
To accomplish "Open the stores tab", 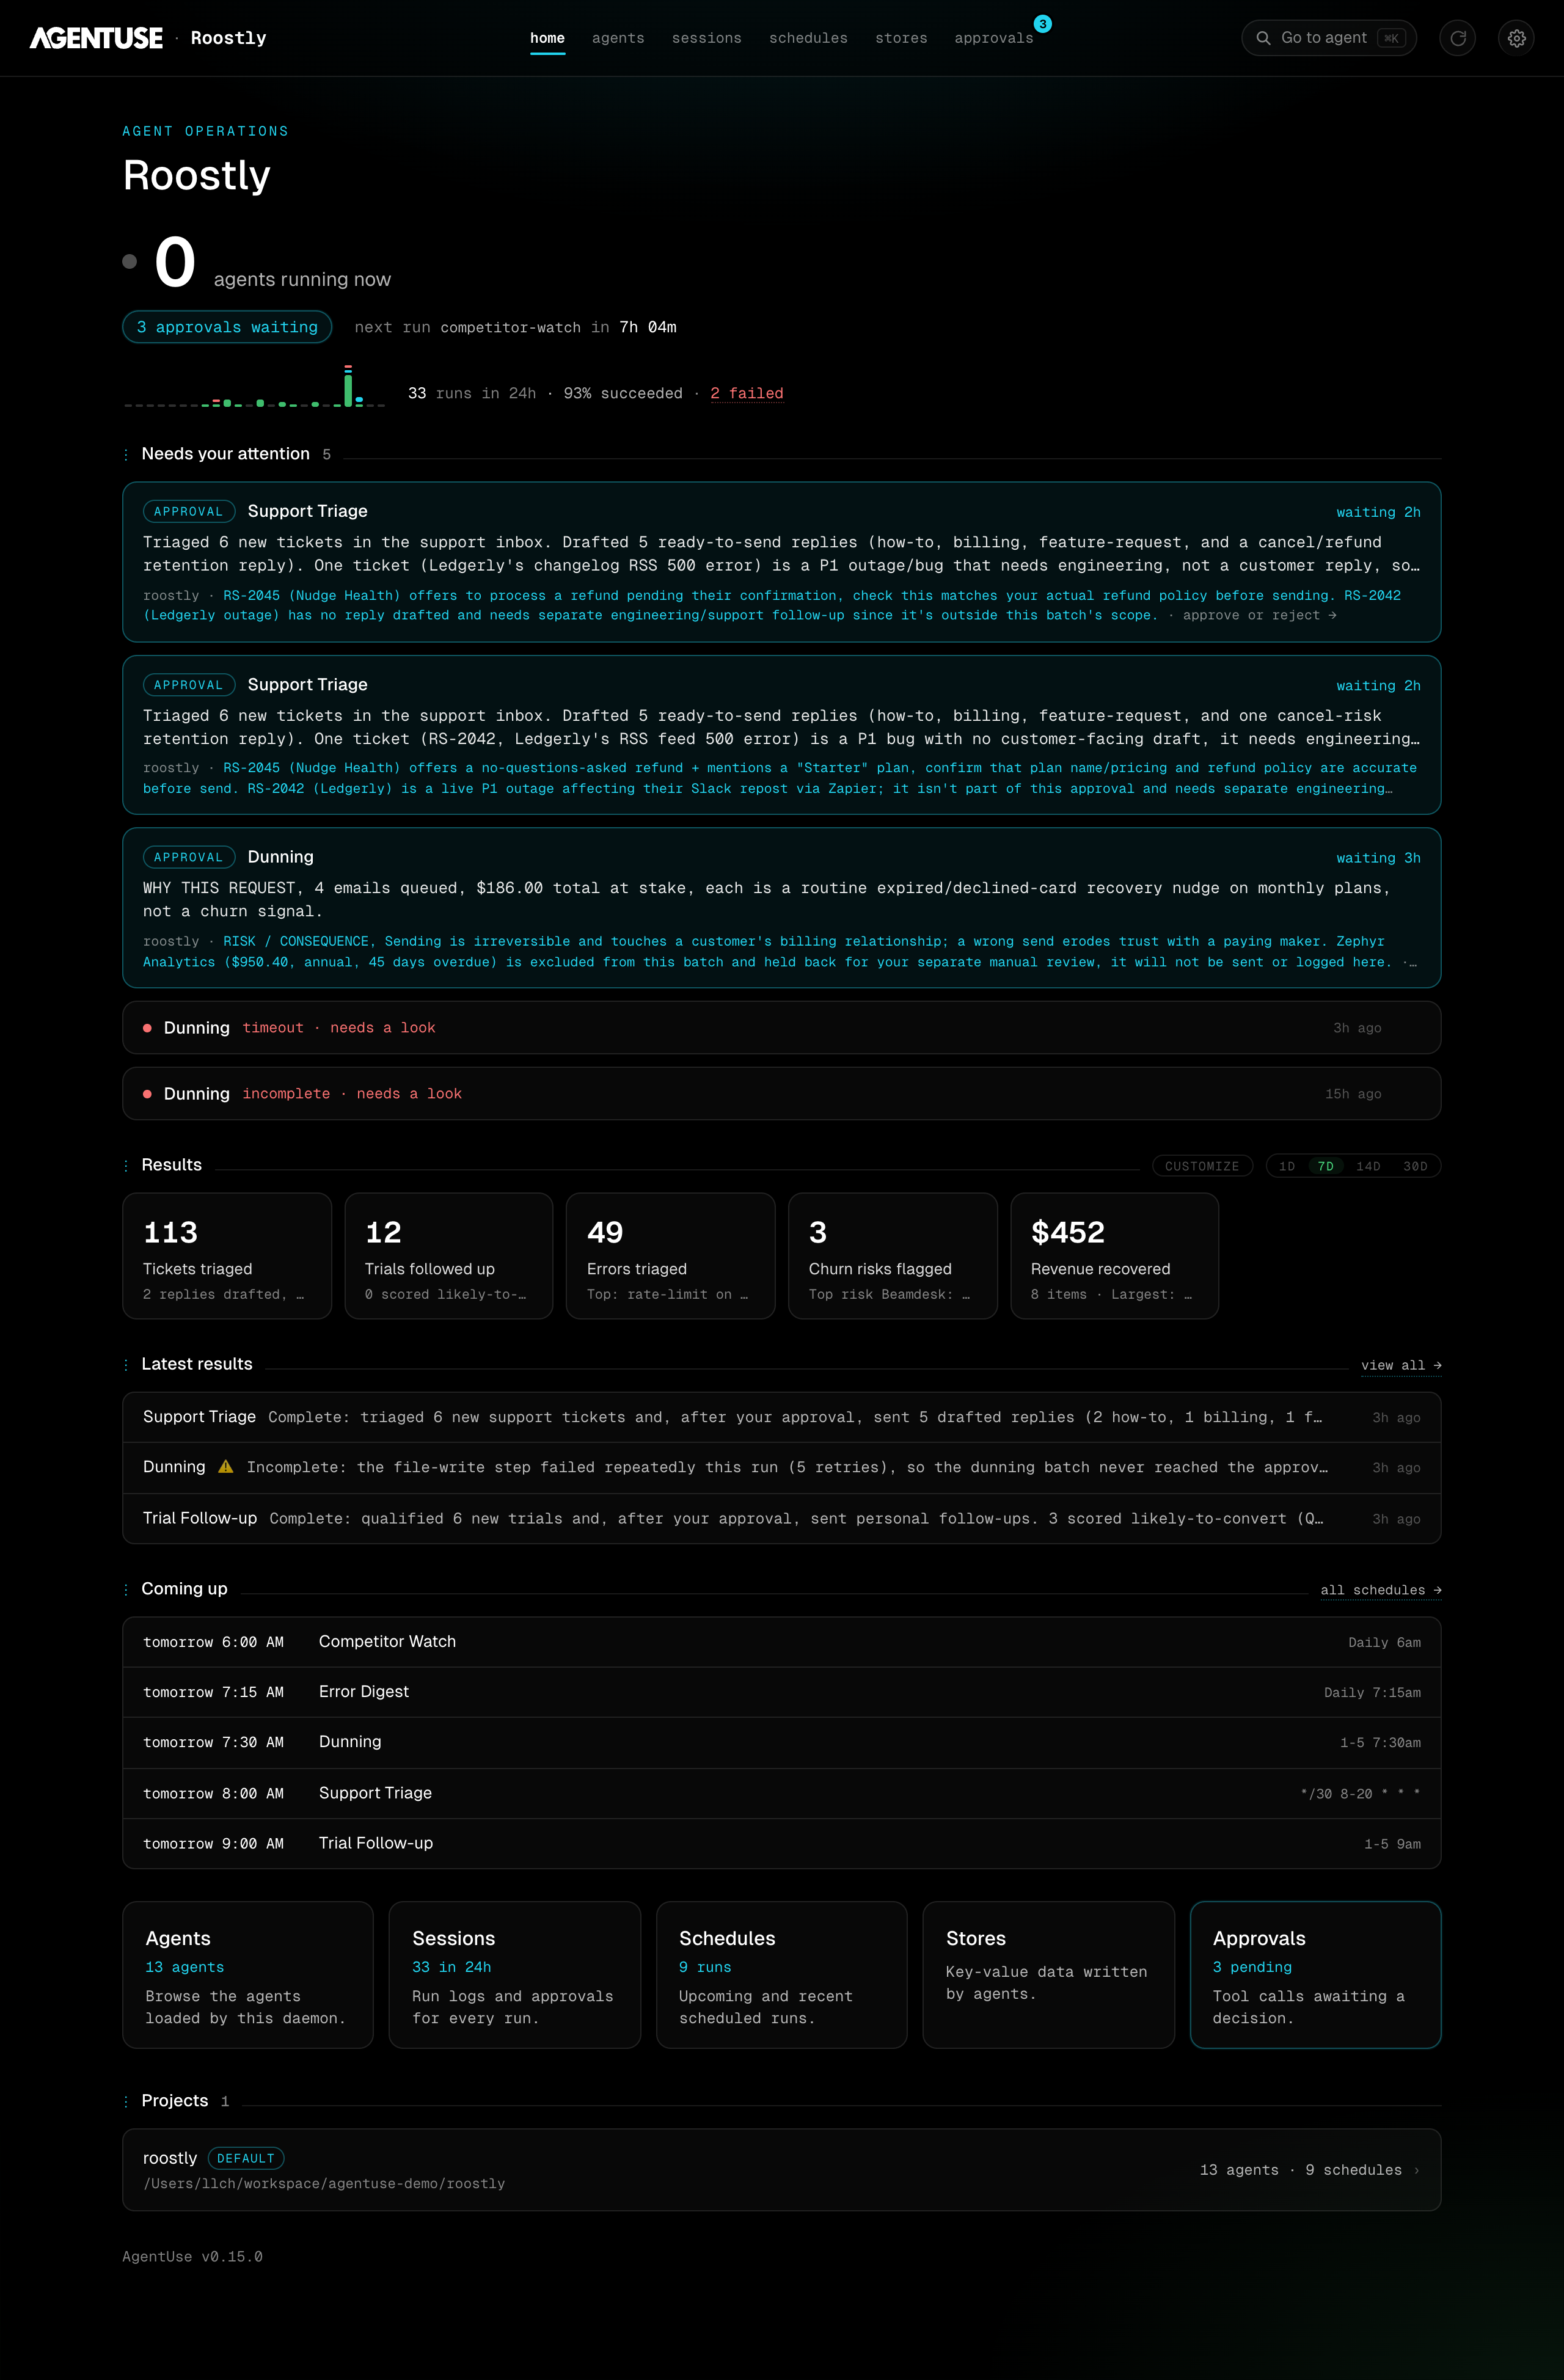I will pos(901,38).
